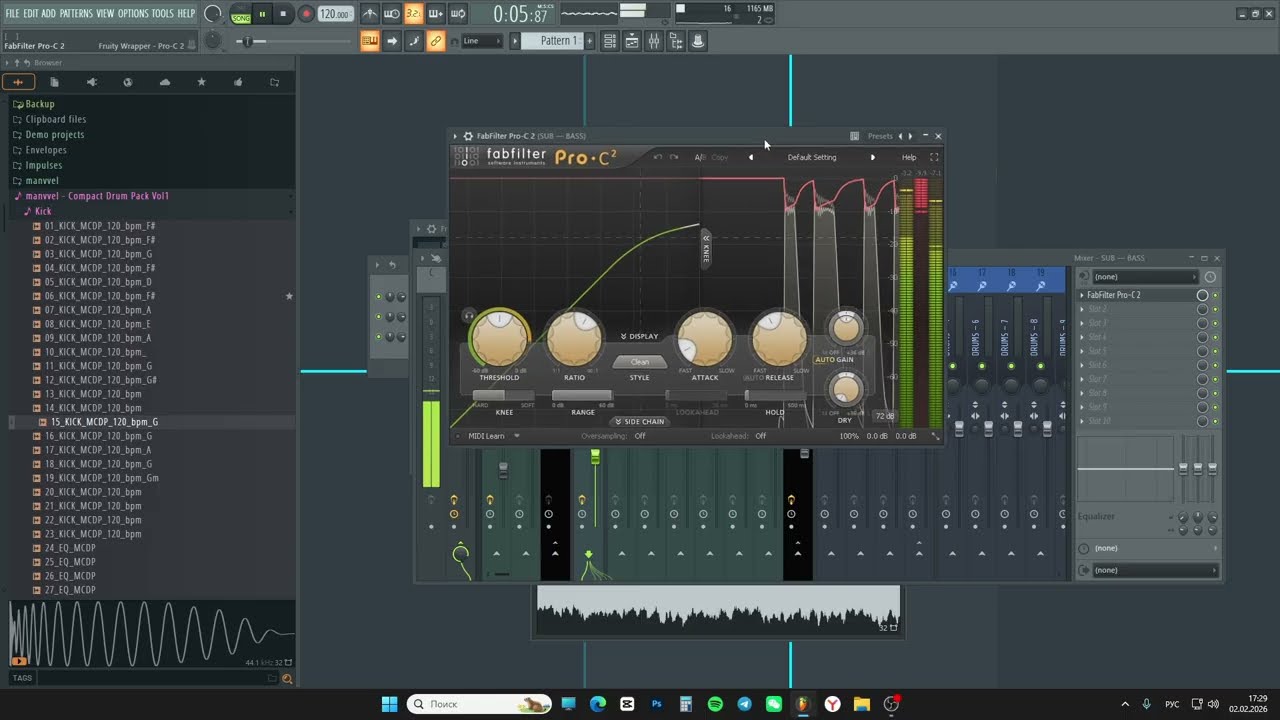Collapse manvvel - Compact Drum Pack Vol1 folder
The height and width of the screenshot is (720, 1280).
click(x=97, y=196)
